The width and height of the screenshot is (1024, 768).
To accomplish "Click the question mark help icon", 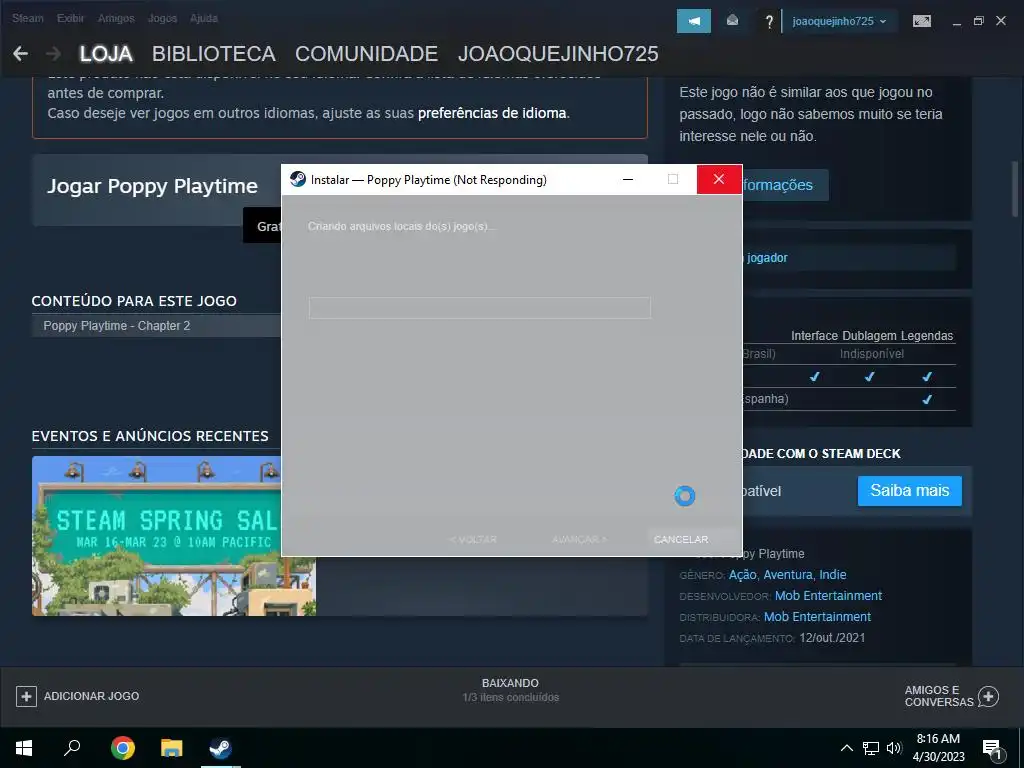I will pos(769,22).
